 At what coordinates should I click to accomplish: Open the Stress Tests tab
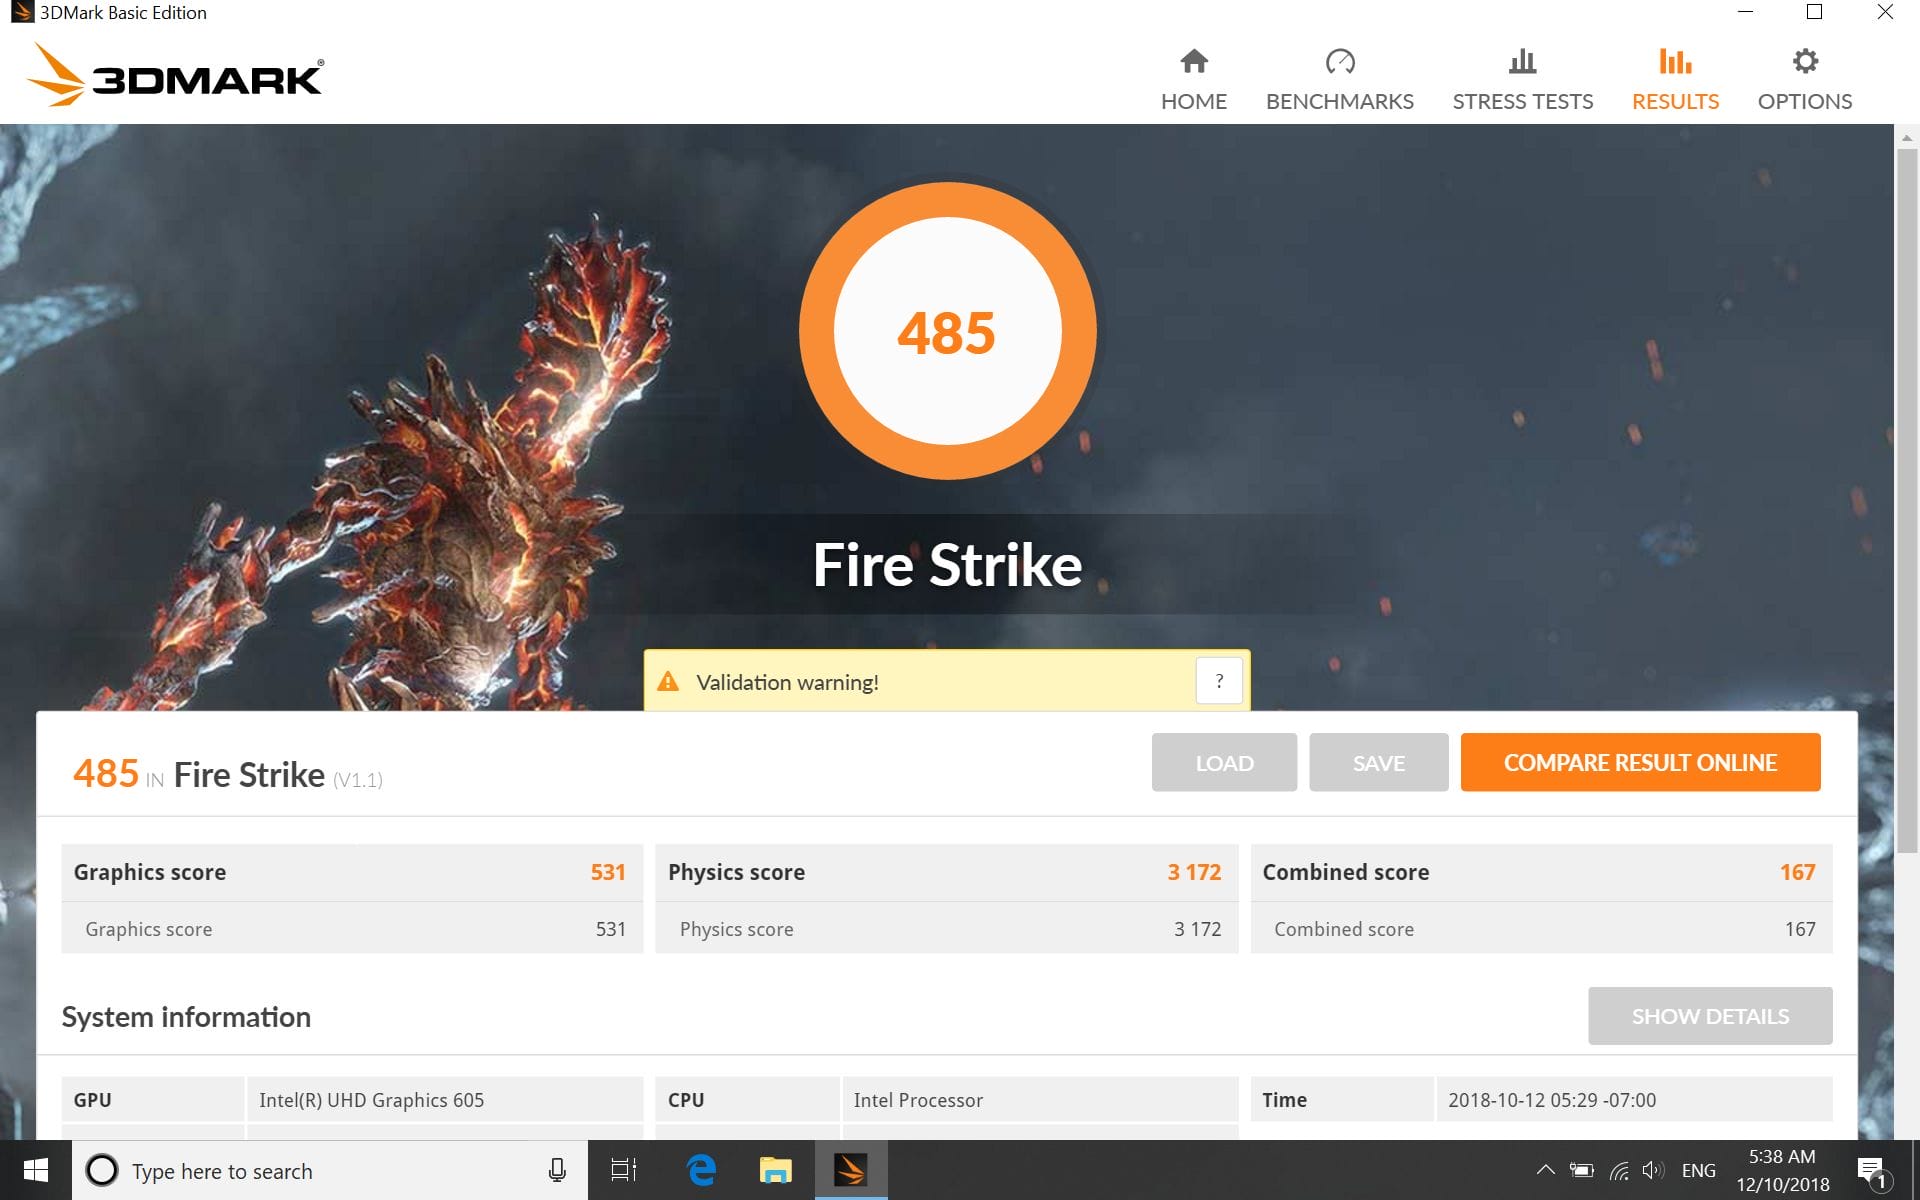(1522, 80)
